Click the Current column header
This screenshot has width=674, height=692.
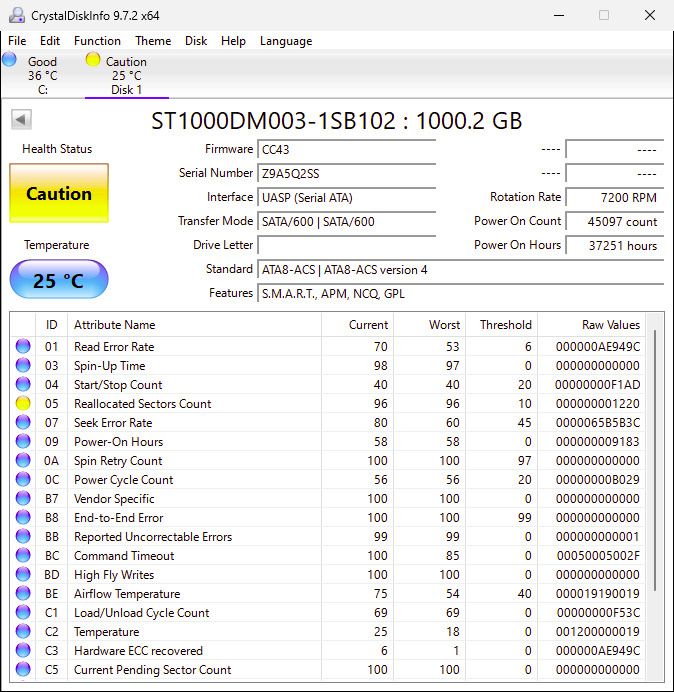point(357,325)
